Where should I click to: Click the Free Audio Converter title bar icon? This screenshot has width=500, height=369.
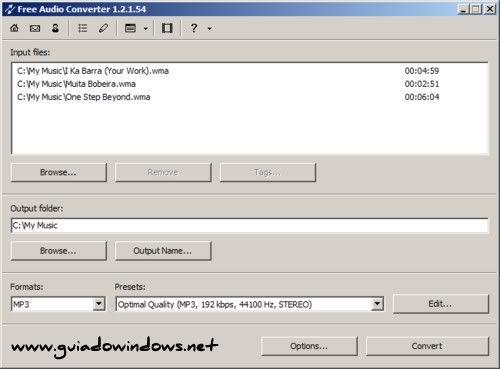(x=9, y=9)
